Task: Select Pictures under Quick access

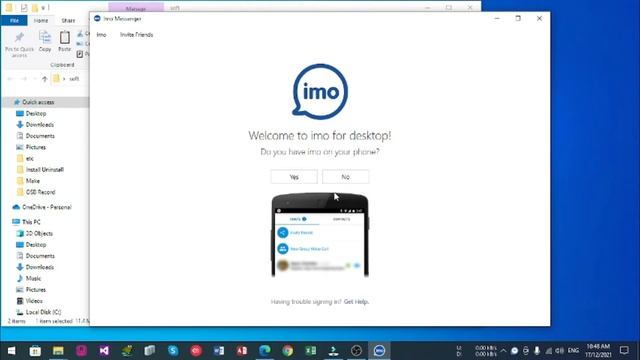Action: [x=36, y=147]
